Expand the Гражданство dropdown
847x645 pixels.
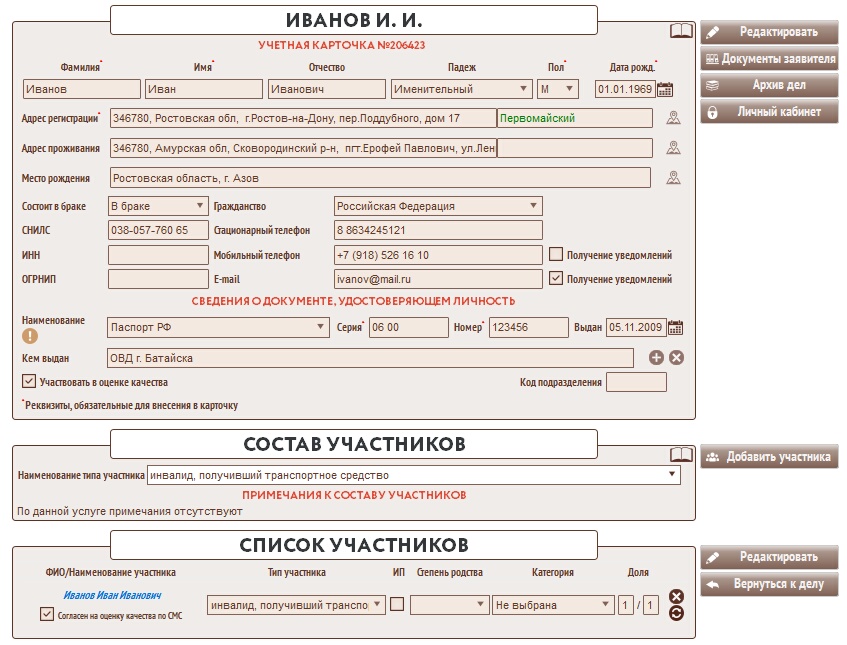[438, 206]
